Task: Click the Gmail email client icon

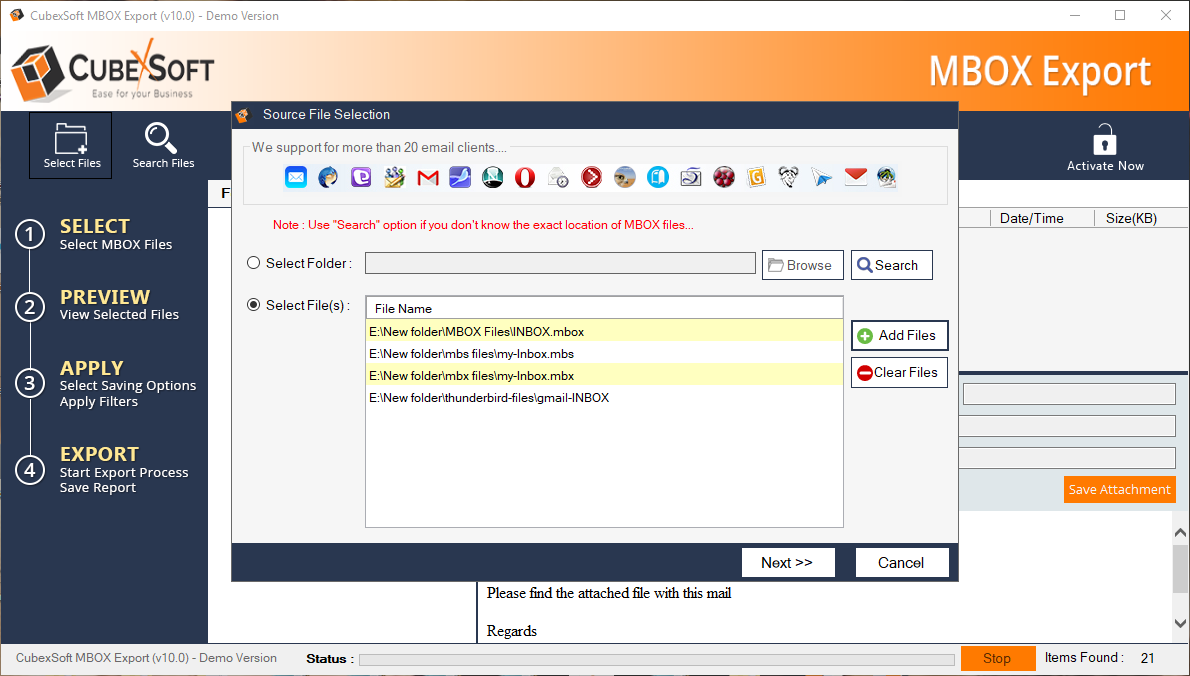Action: tap(428, 178)
